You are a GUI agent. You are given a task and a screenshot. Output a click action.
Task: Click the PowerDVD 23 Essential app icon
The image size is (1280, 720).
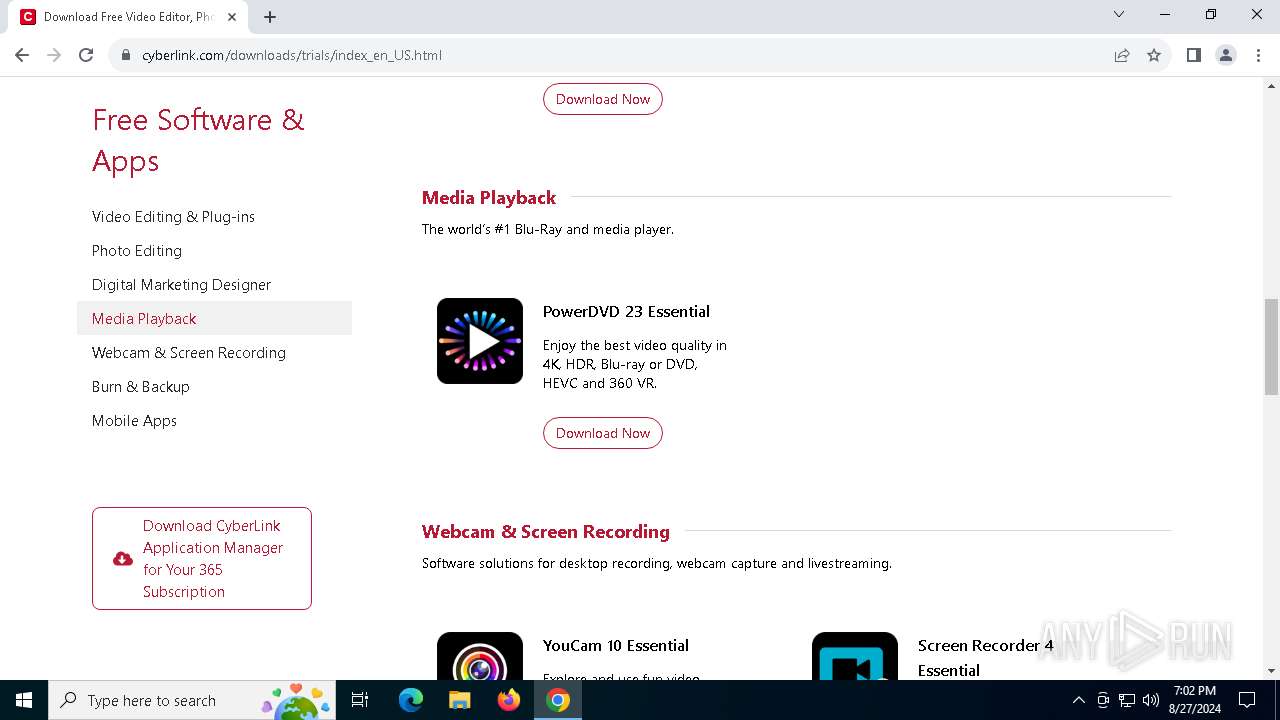[x=480, y=341]
